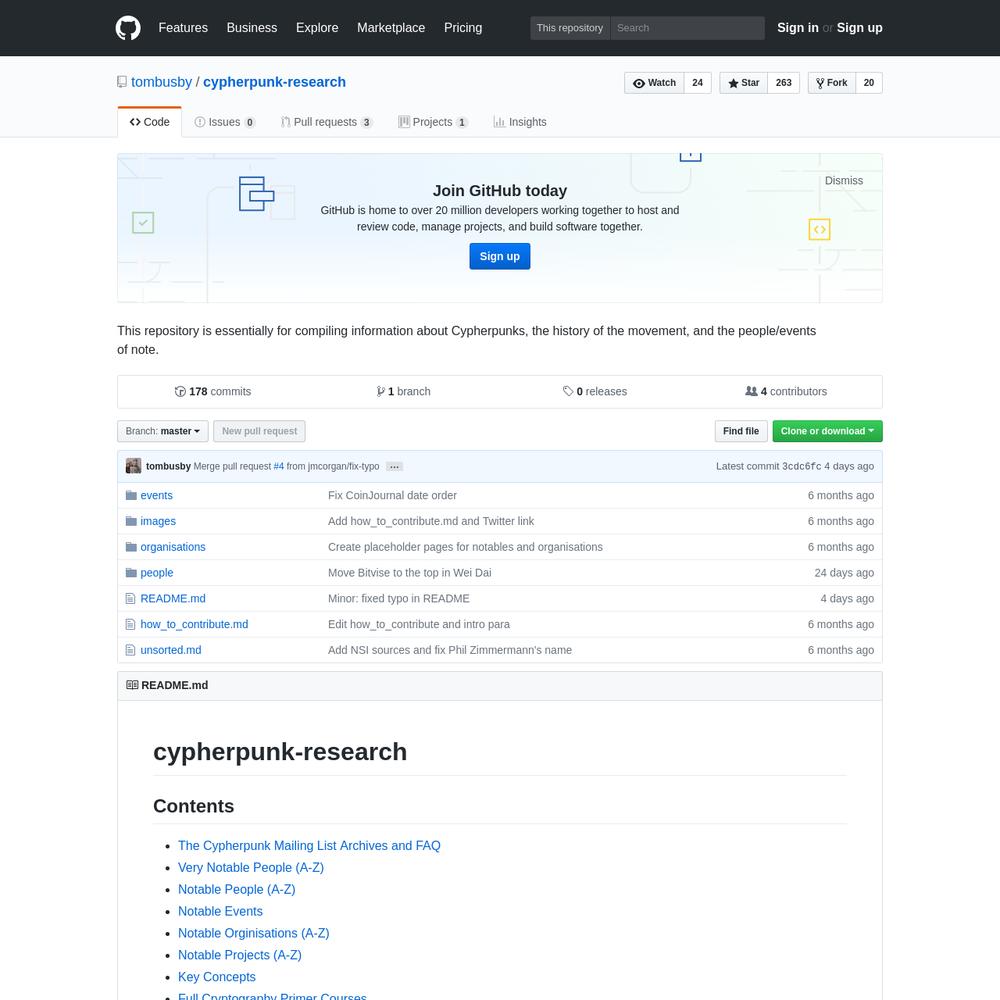
Task: Click the Find file button
Action: click(741, 431)
